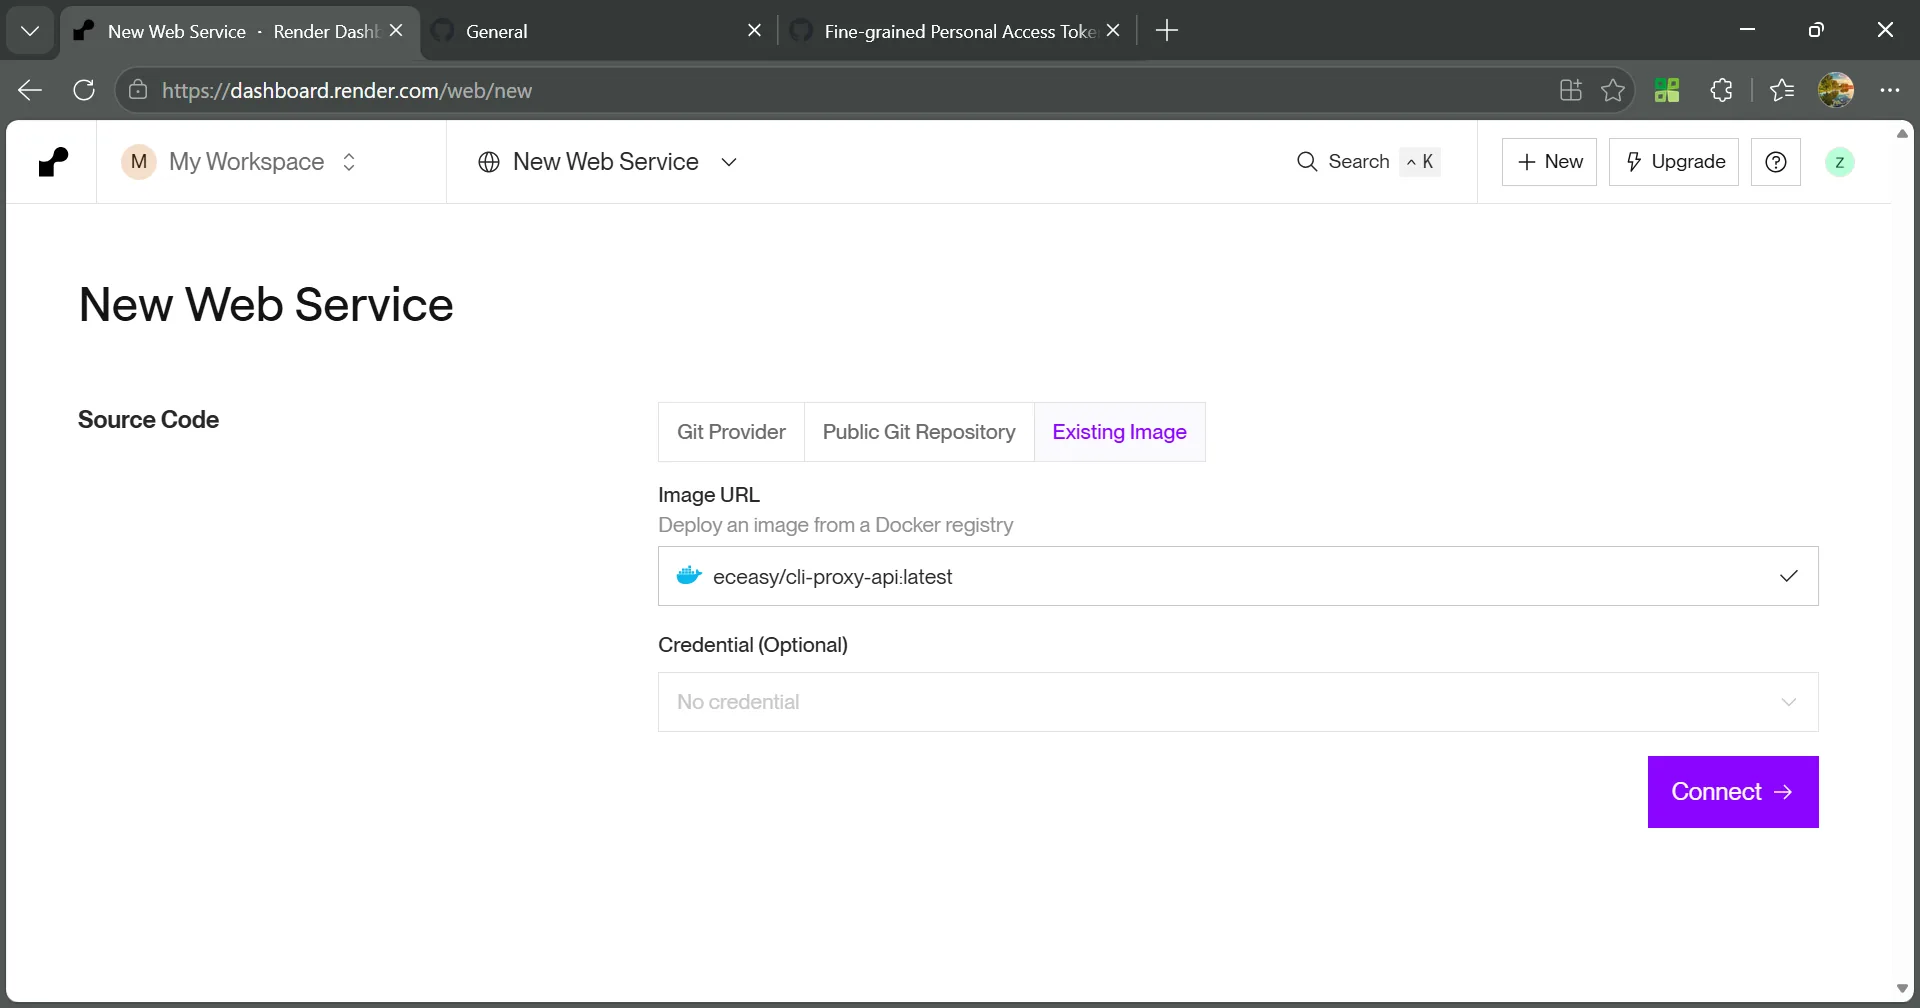This screenshot has height=1008, width=1920.
Task: Select the Existing Image tab
Action: (x=1120, y=432)
